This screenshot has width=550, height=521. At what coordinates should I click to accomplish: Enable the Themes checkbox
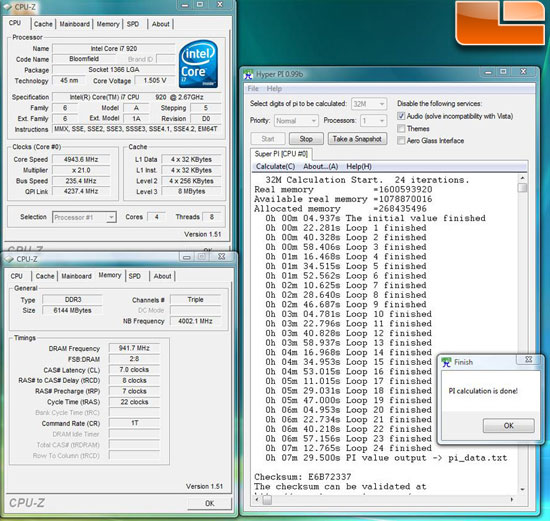[401, 128]
